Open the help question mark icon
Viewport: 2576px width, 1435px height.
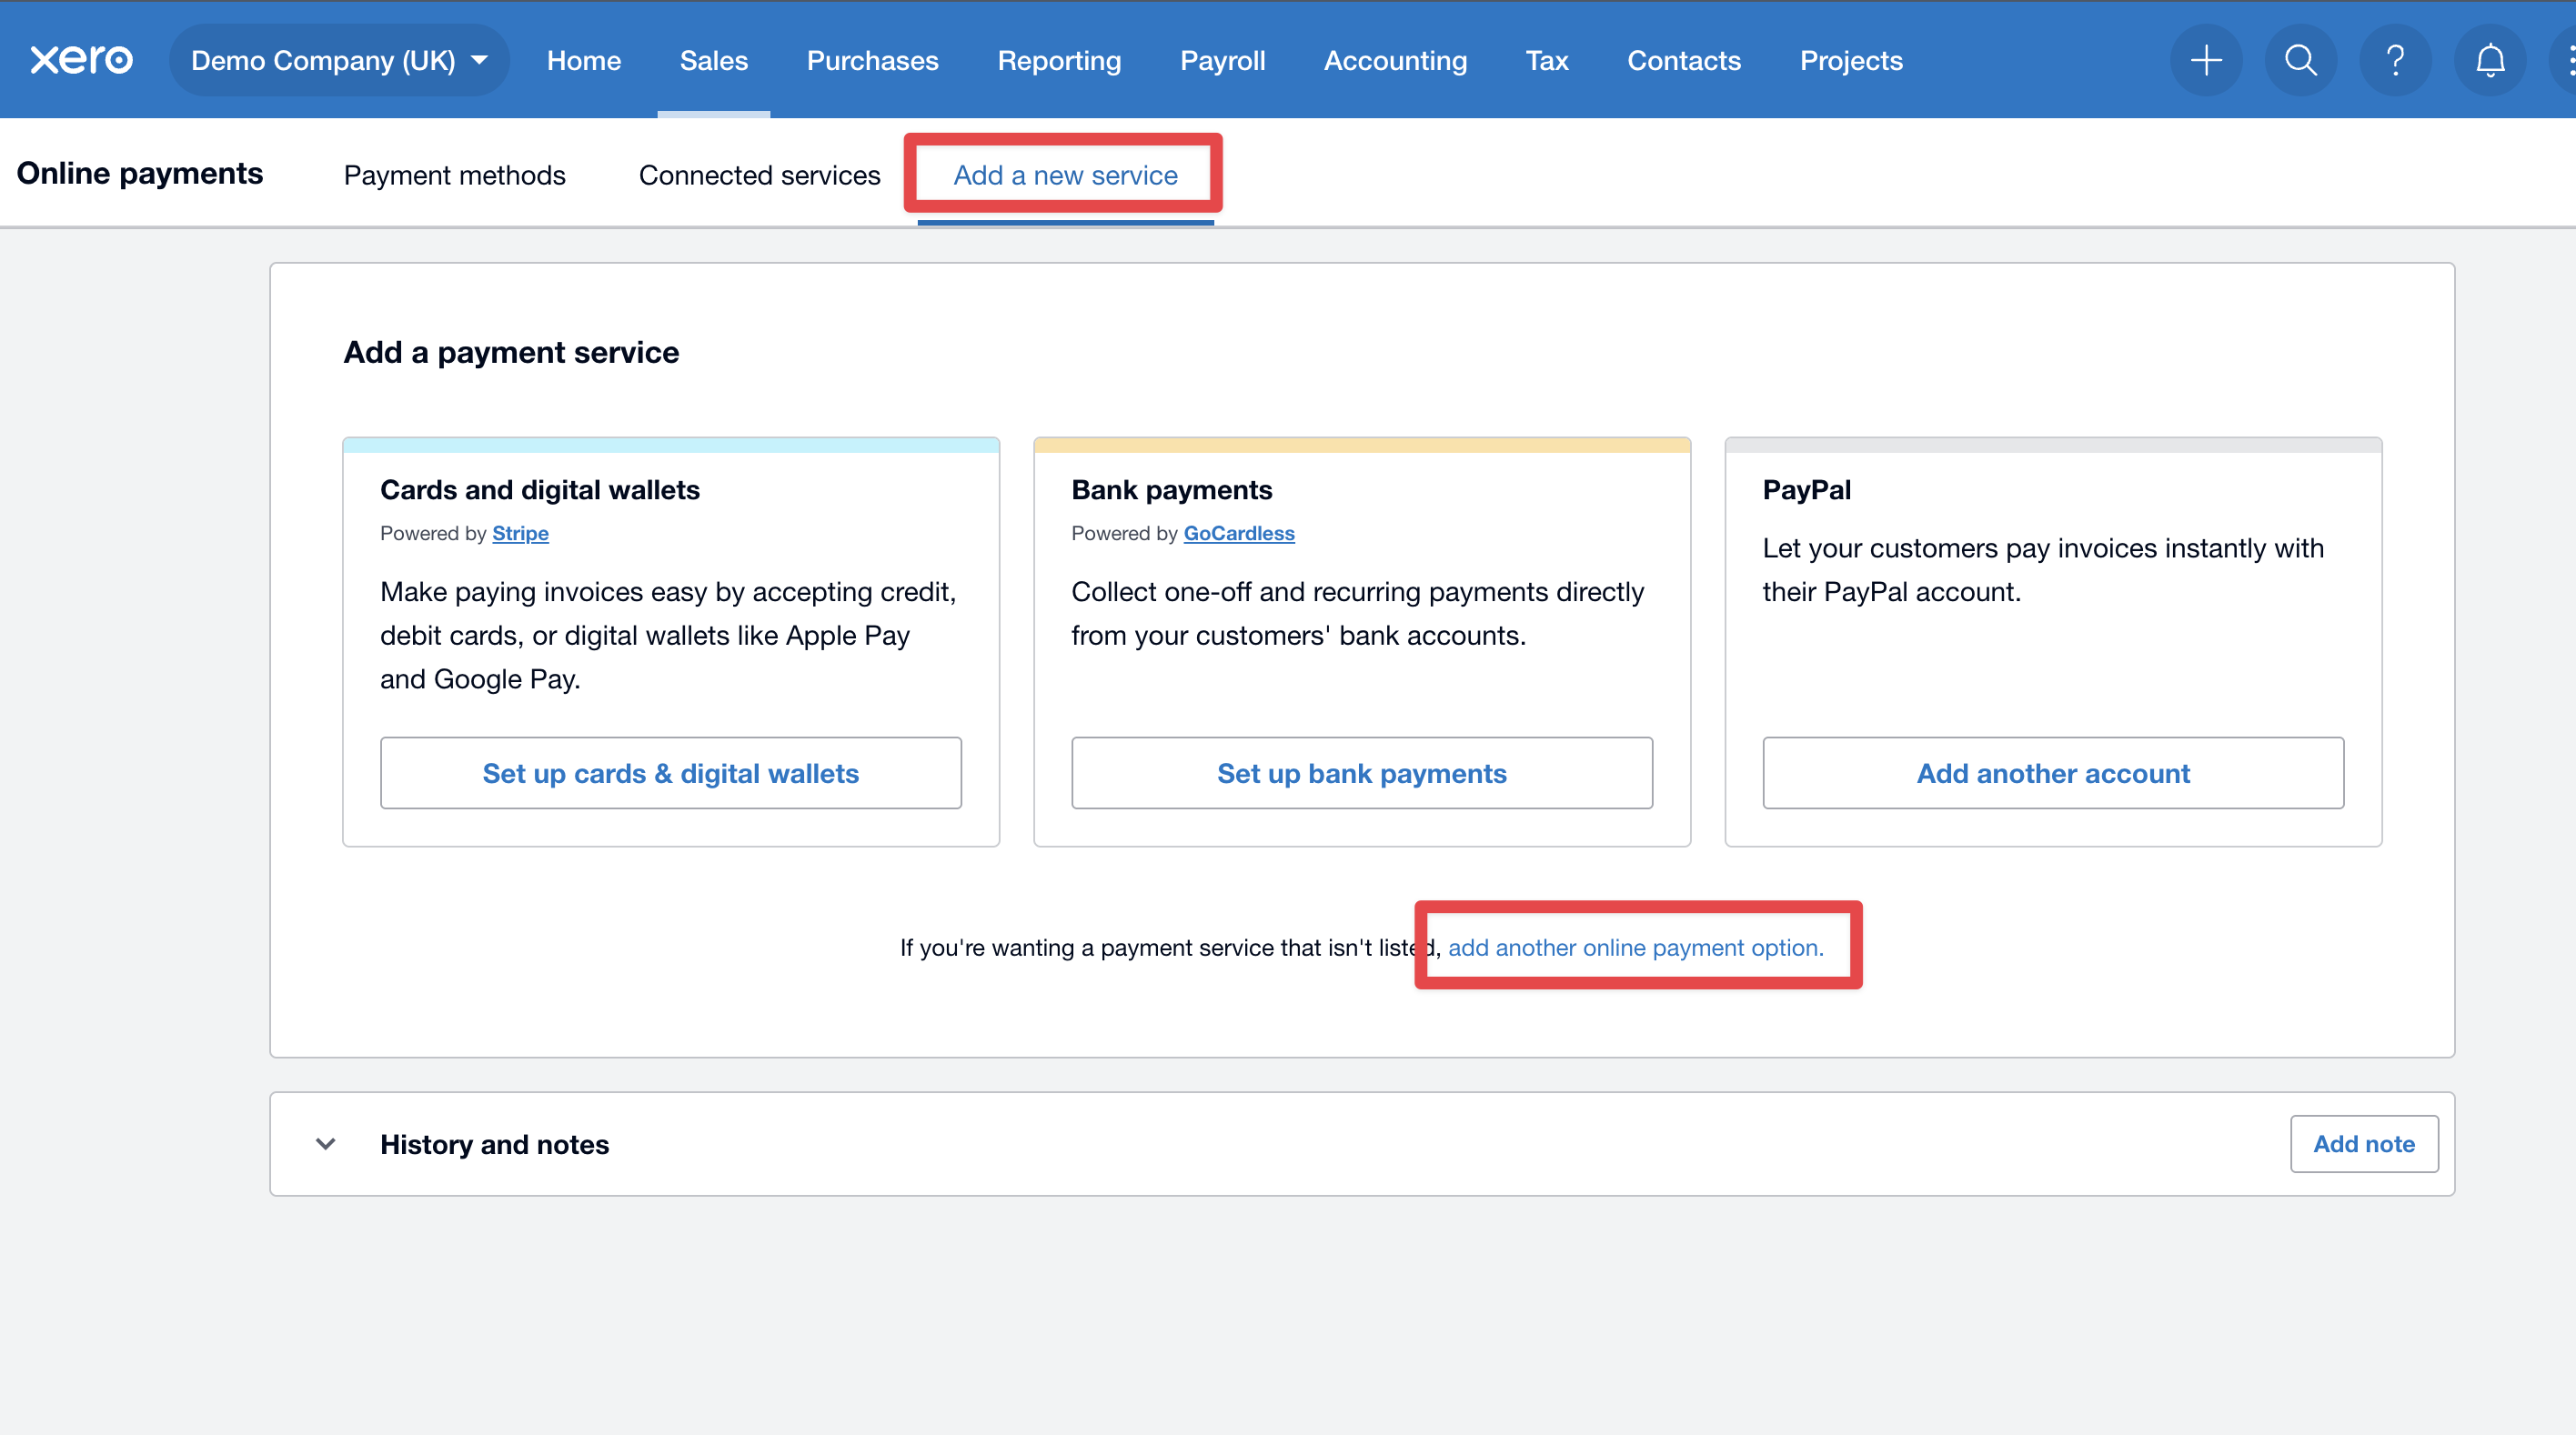click(x=2395, y=60)
